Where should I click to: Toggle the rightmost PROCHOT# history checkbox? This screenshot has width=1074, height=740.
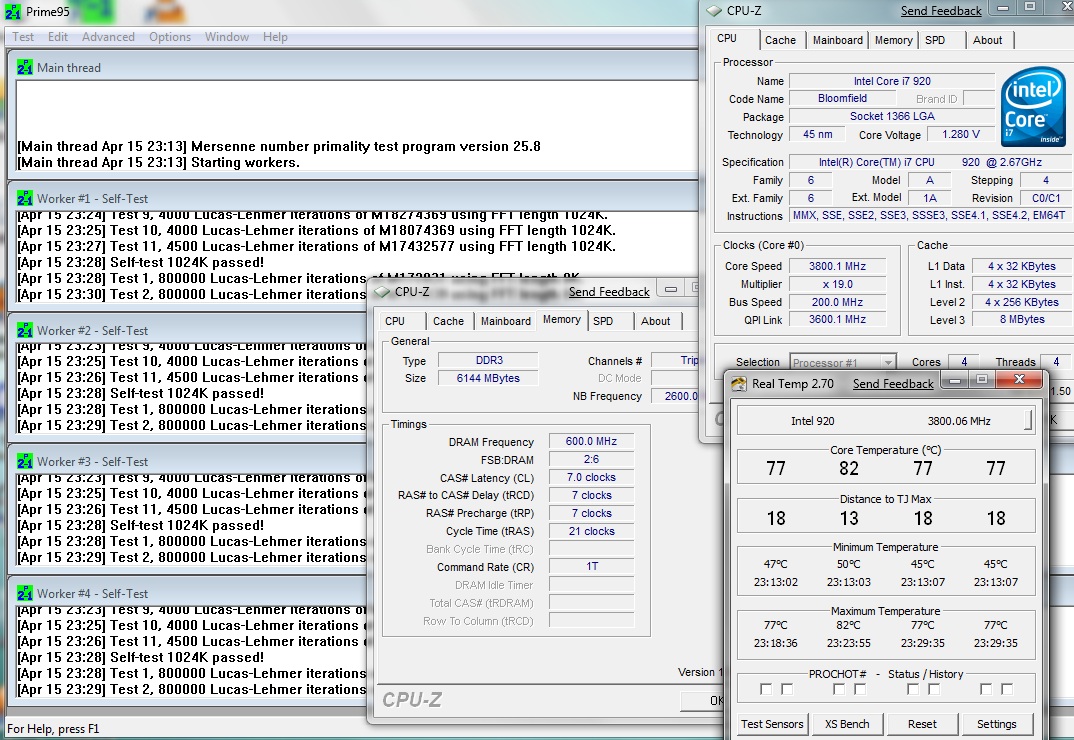(1007, 689)
